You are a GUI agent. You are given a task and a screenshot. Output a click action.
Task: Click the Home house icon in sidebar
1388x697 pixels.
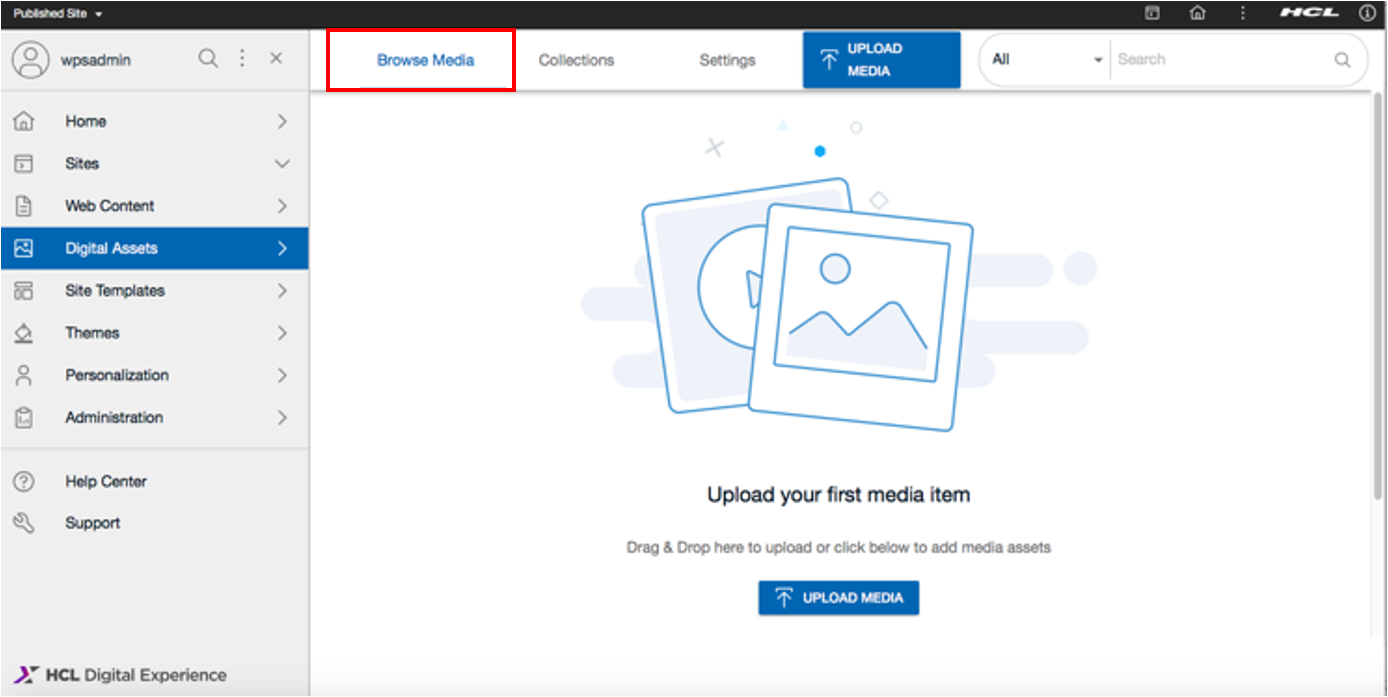click(24, 121)
